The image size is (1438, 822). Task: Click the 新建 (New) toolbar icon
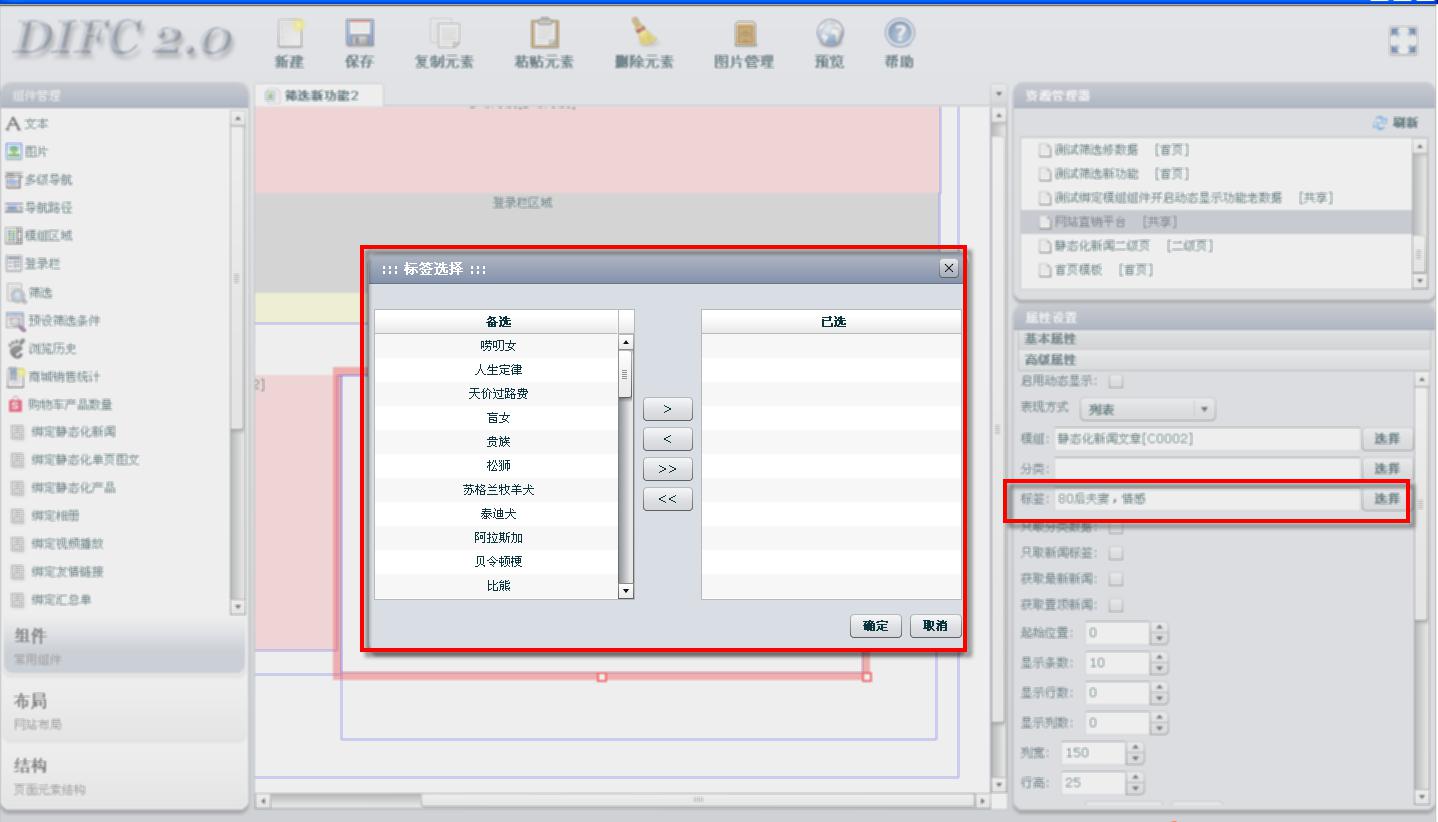click(289, 36)
